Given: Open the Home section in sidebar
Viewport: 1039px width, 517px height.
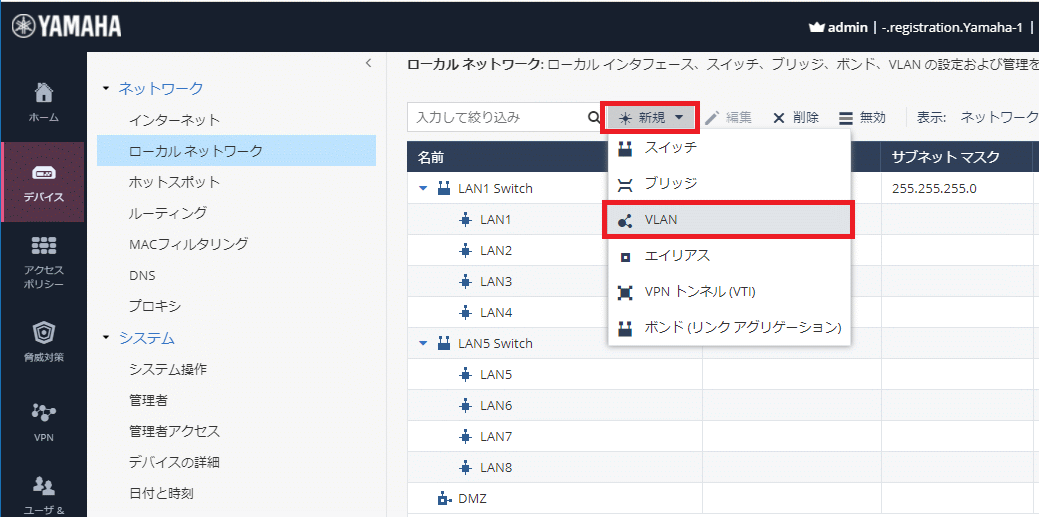Looking at the screenshot, I should [44, 101].
